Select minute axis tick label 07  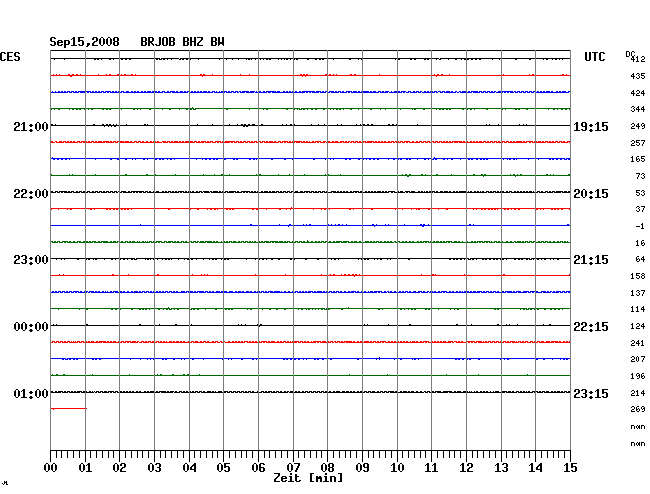293,468
